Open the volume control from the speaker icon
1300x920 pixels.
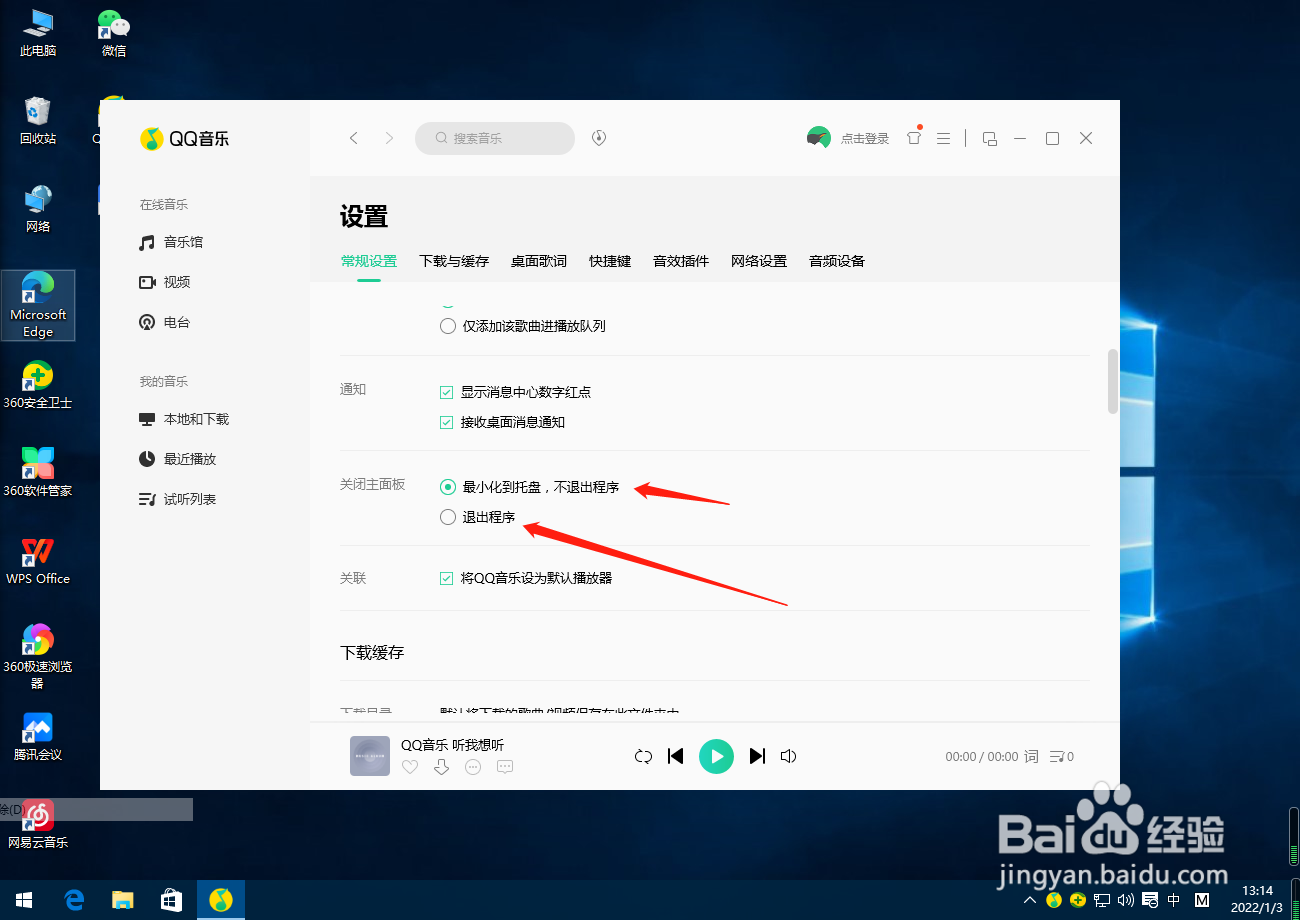coord(788,756)
